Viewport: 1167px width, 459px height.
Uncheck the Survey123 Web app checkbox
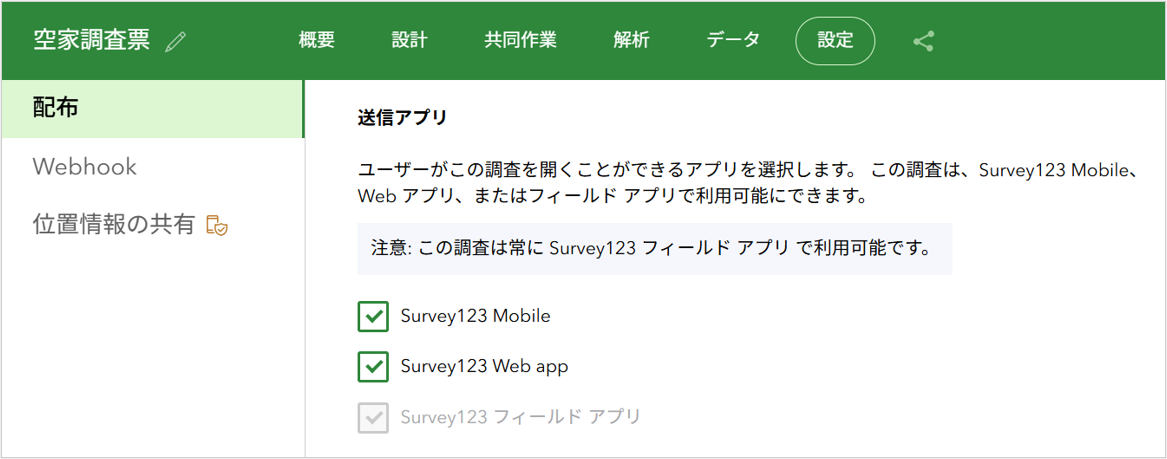tap(373, 367)
